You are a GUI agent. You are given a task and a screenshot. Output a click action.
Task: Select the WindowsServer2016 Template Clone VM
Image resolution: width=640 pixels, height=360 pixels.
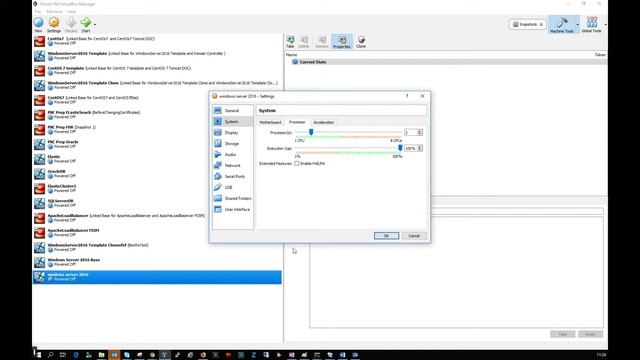point(157,85)
